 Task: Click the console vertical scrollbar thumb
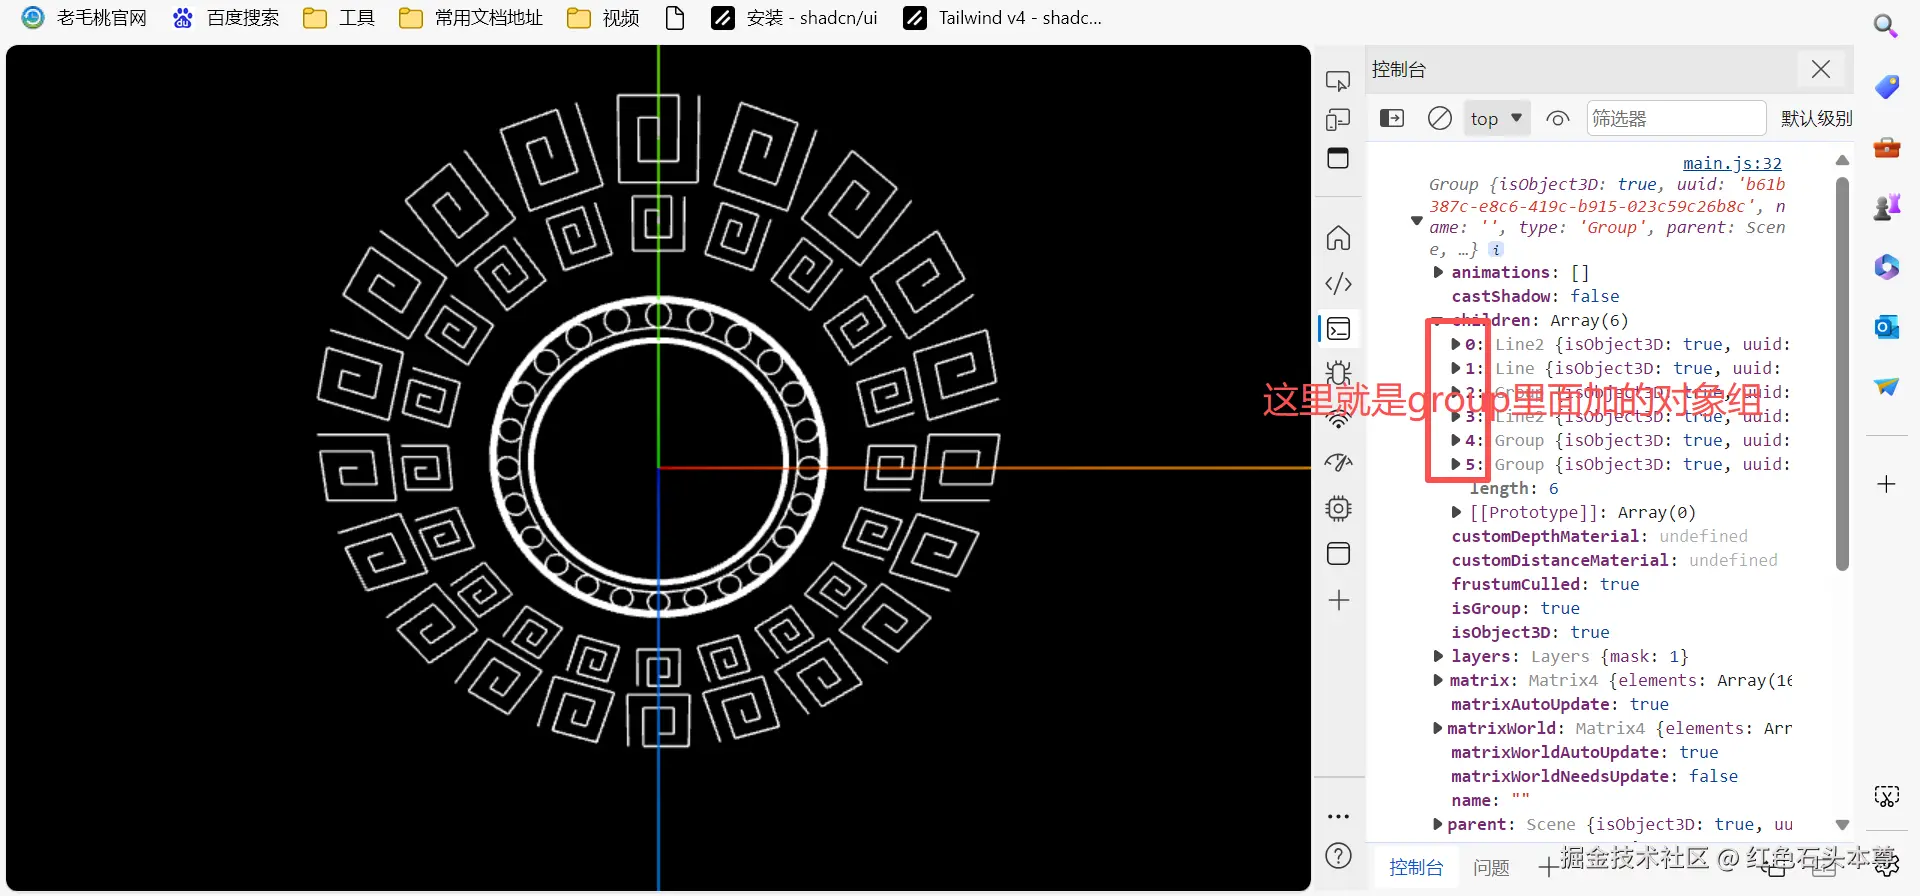[x=1843, y=374]
